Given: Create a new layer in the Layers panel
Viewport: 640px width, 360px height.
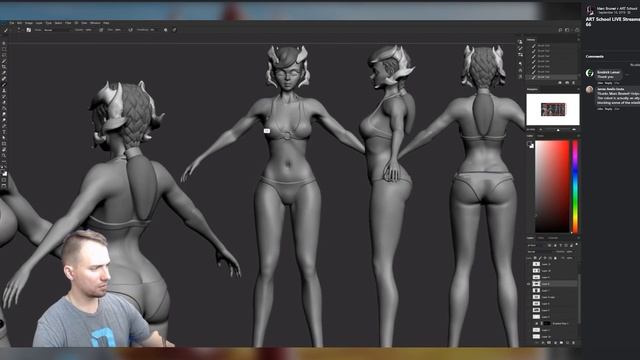Looking at the screenshot, I should [567, 343].
